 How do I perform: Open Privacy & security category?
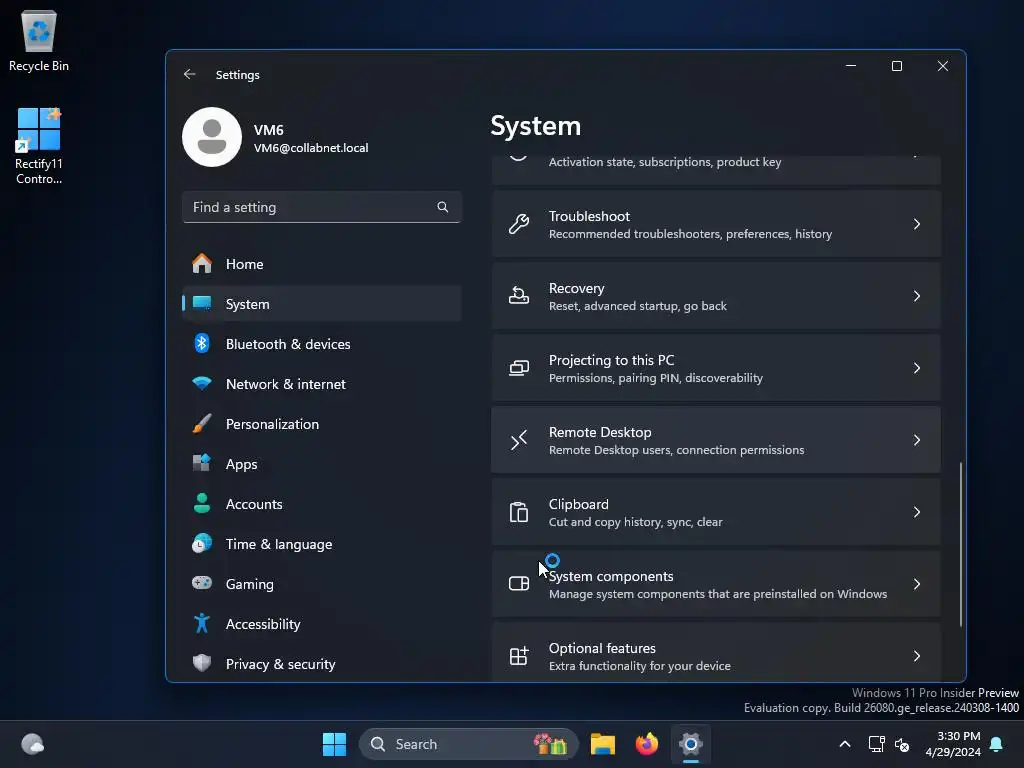(321, 664)
